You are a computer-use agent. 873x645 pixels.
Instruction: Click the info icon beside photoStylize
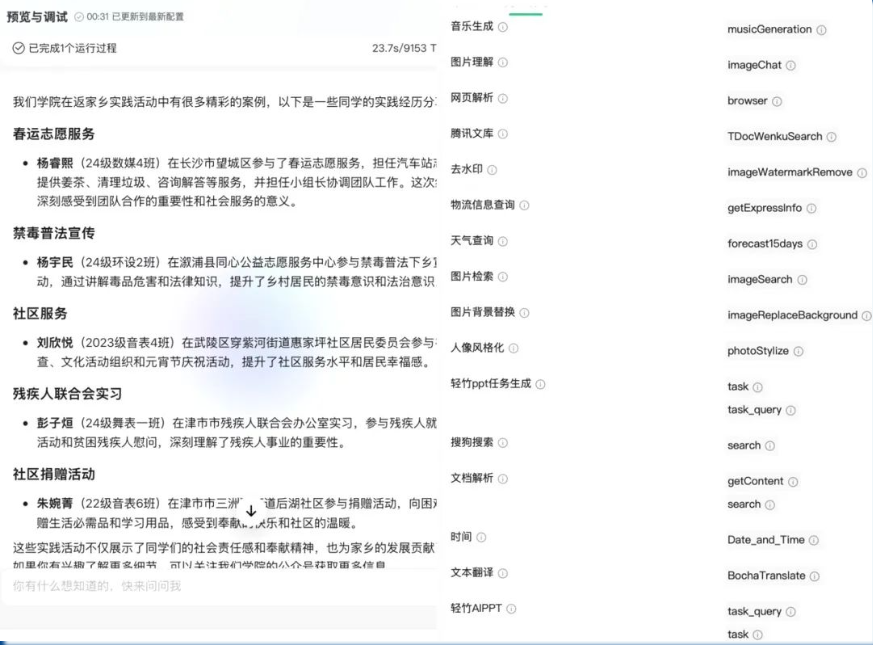(x=798, y=351)
